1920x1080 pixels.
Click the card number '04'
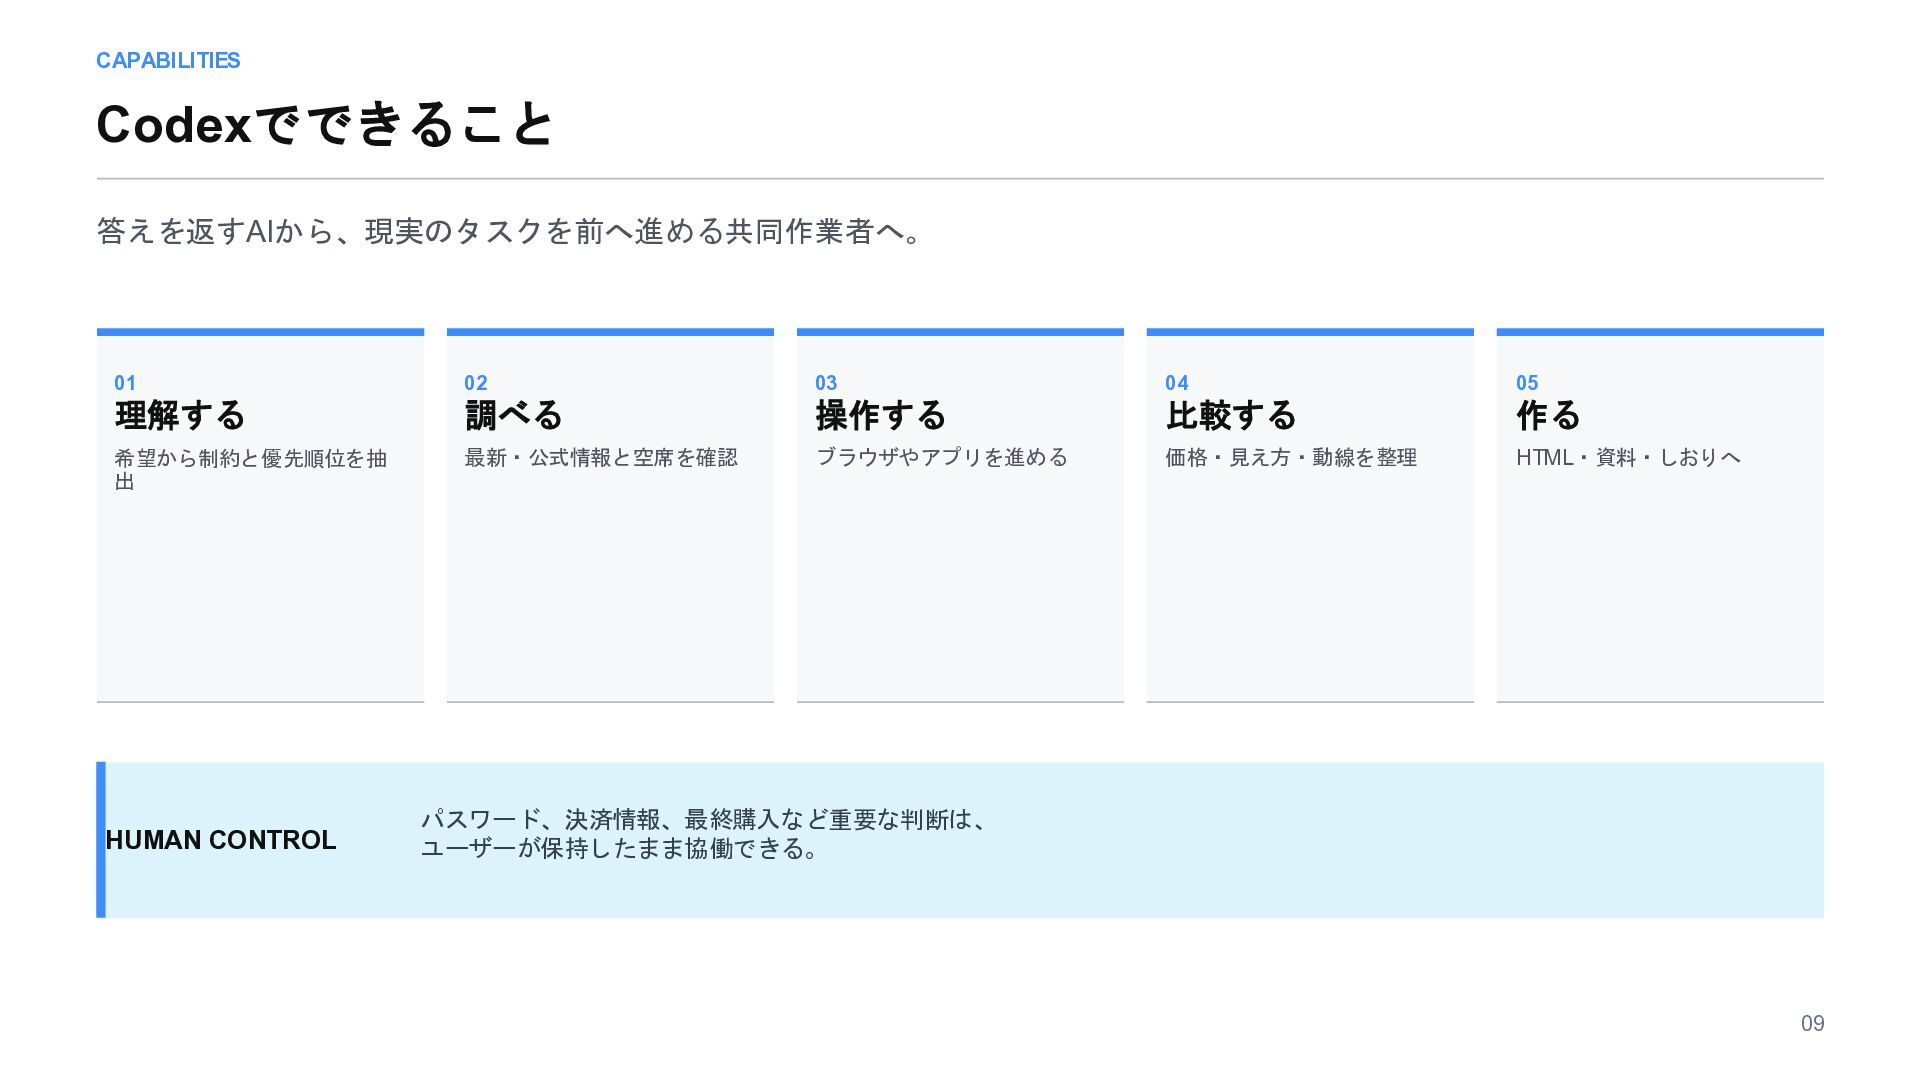tap(1177, 383)
